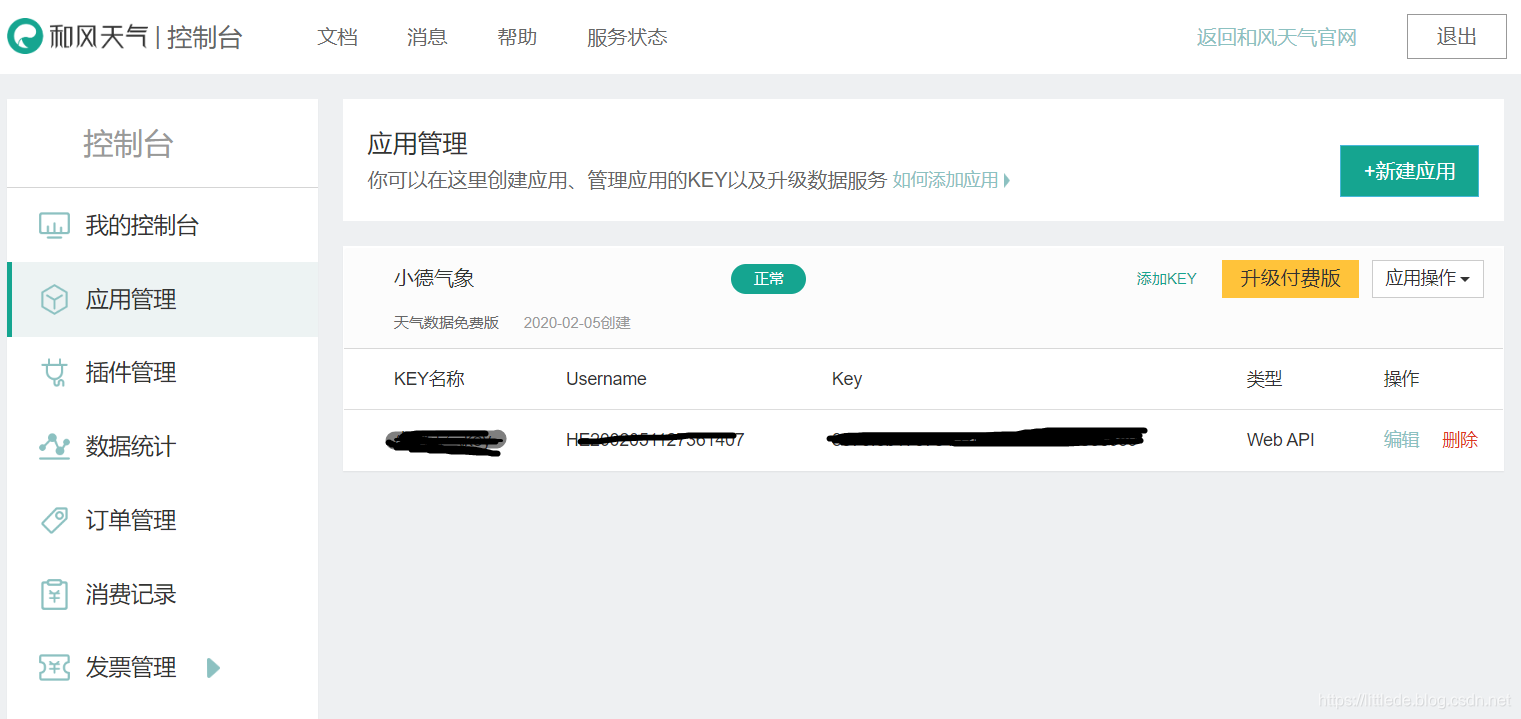Click the 升级付费版 button
Image resolution: width=1521 pixels, height=719 pixels.
[1290, 279]
